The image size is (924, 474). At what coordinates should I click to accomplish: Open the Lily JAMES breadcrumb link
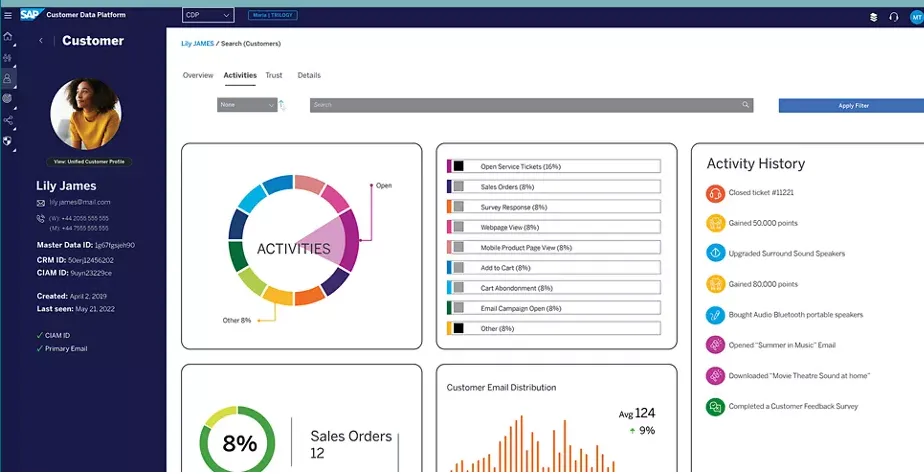click(x=198, y=44)
